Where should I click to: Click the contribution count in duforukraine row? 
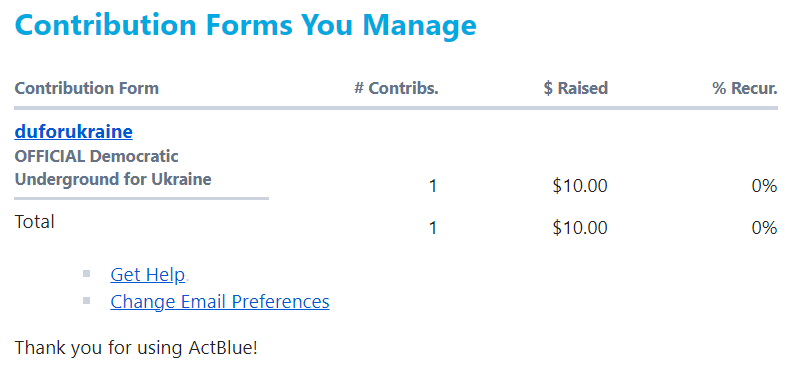[433, 187]
